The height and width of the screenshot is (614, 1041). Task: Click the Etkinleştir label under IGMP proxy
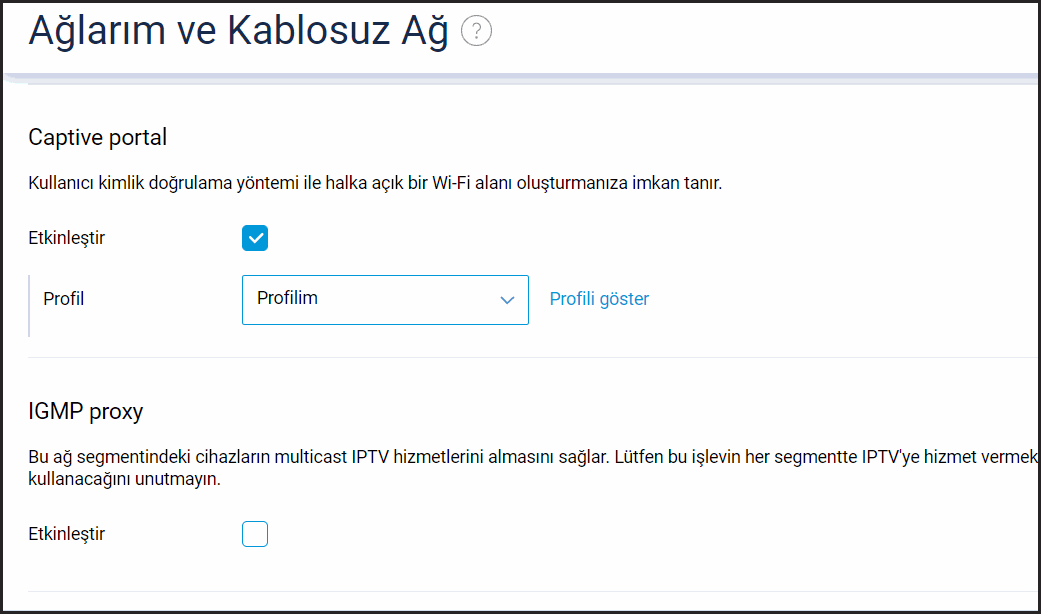(67, 534)
